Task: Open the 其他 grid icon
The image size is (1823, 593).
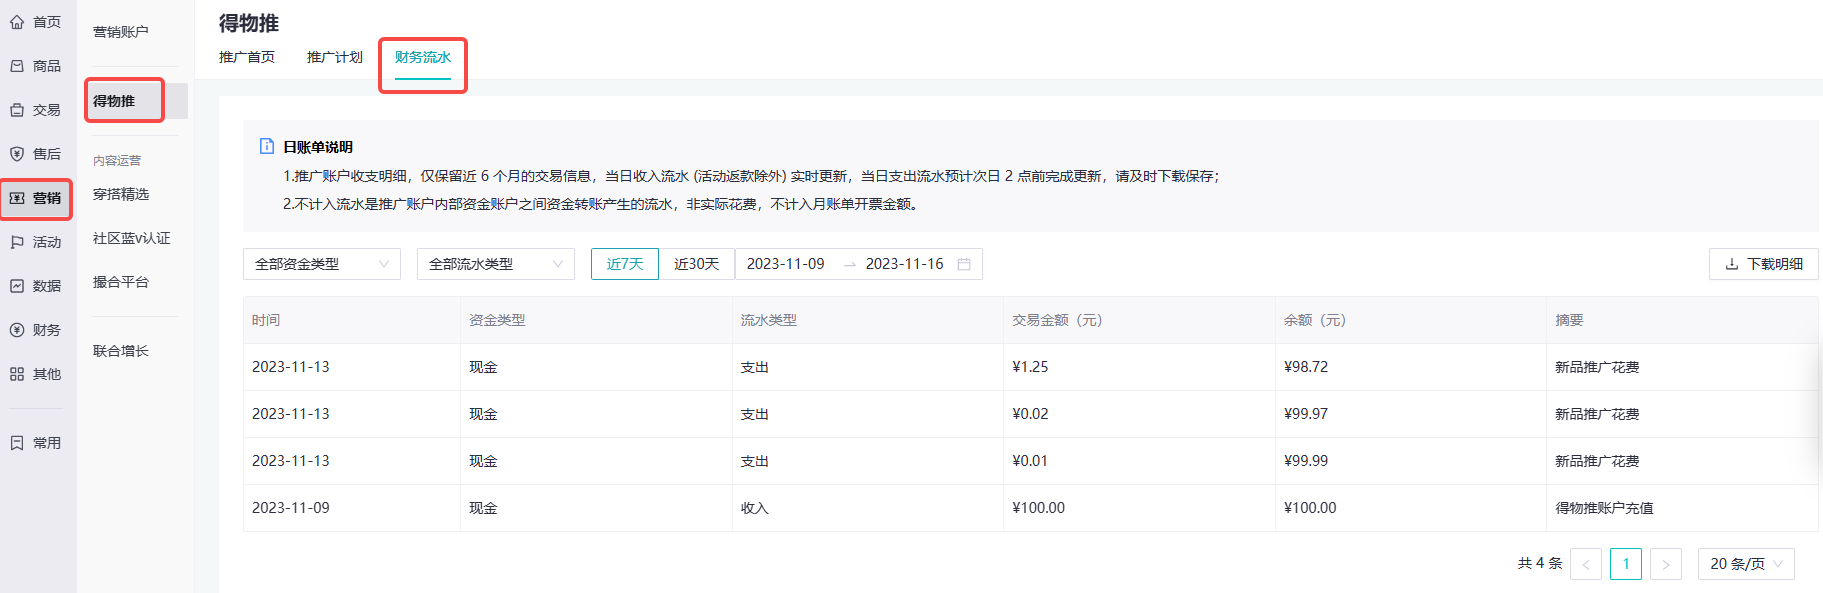Action: pos(17,374)
